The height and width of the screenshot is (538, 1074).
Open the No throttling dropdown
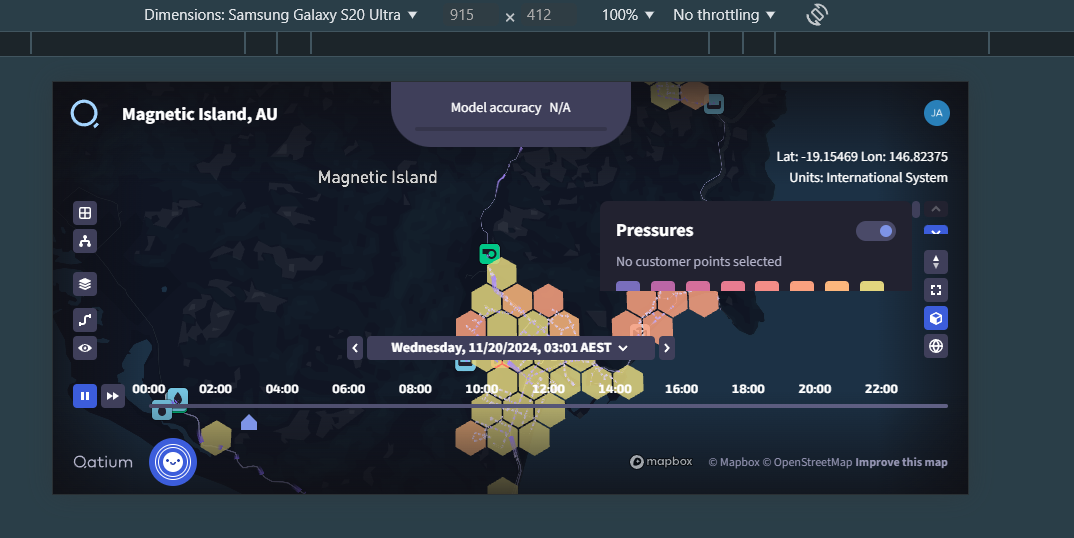(724, 14)
